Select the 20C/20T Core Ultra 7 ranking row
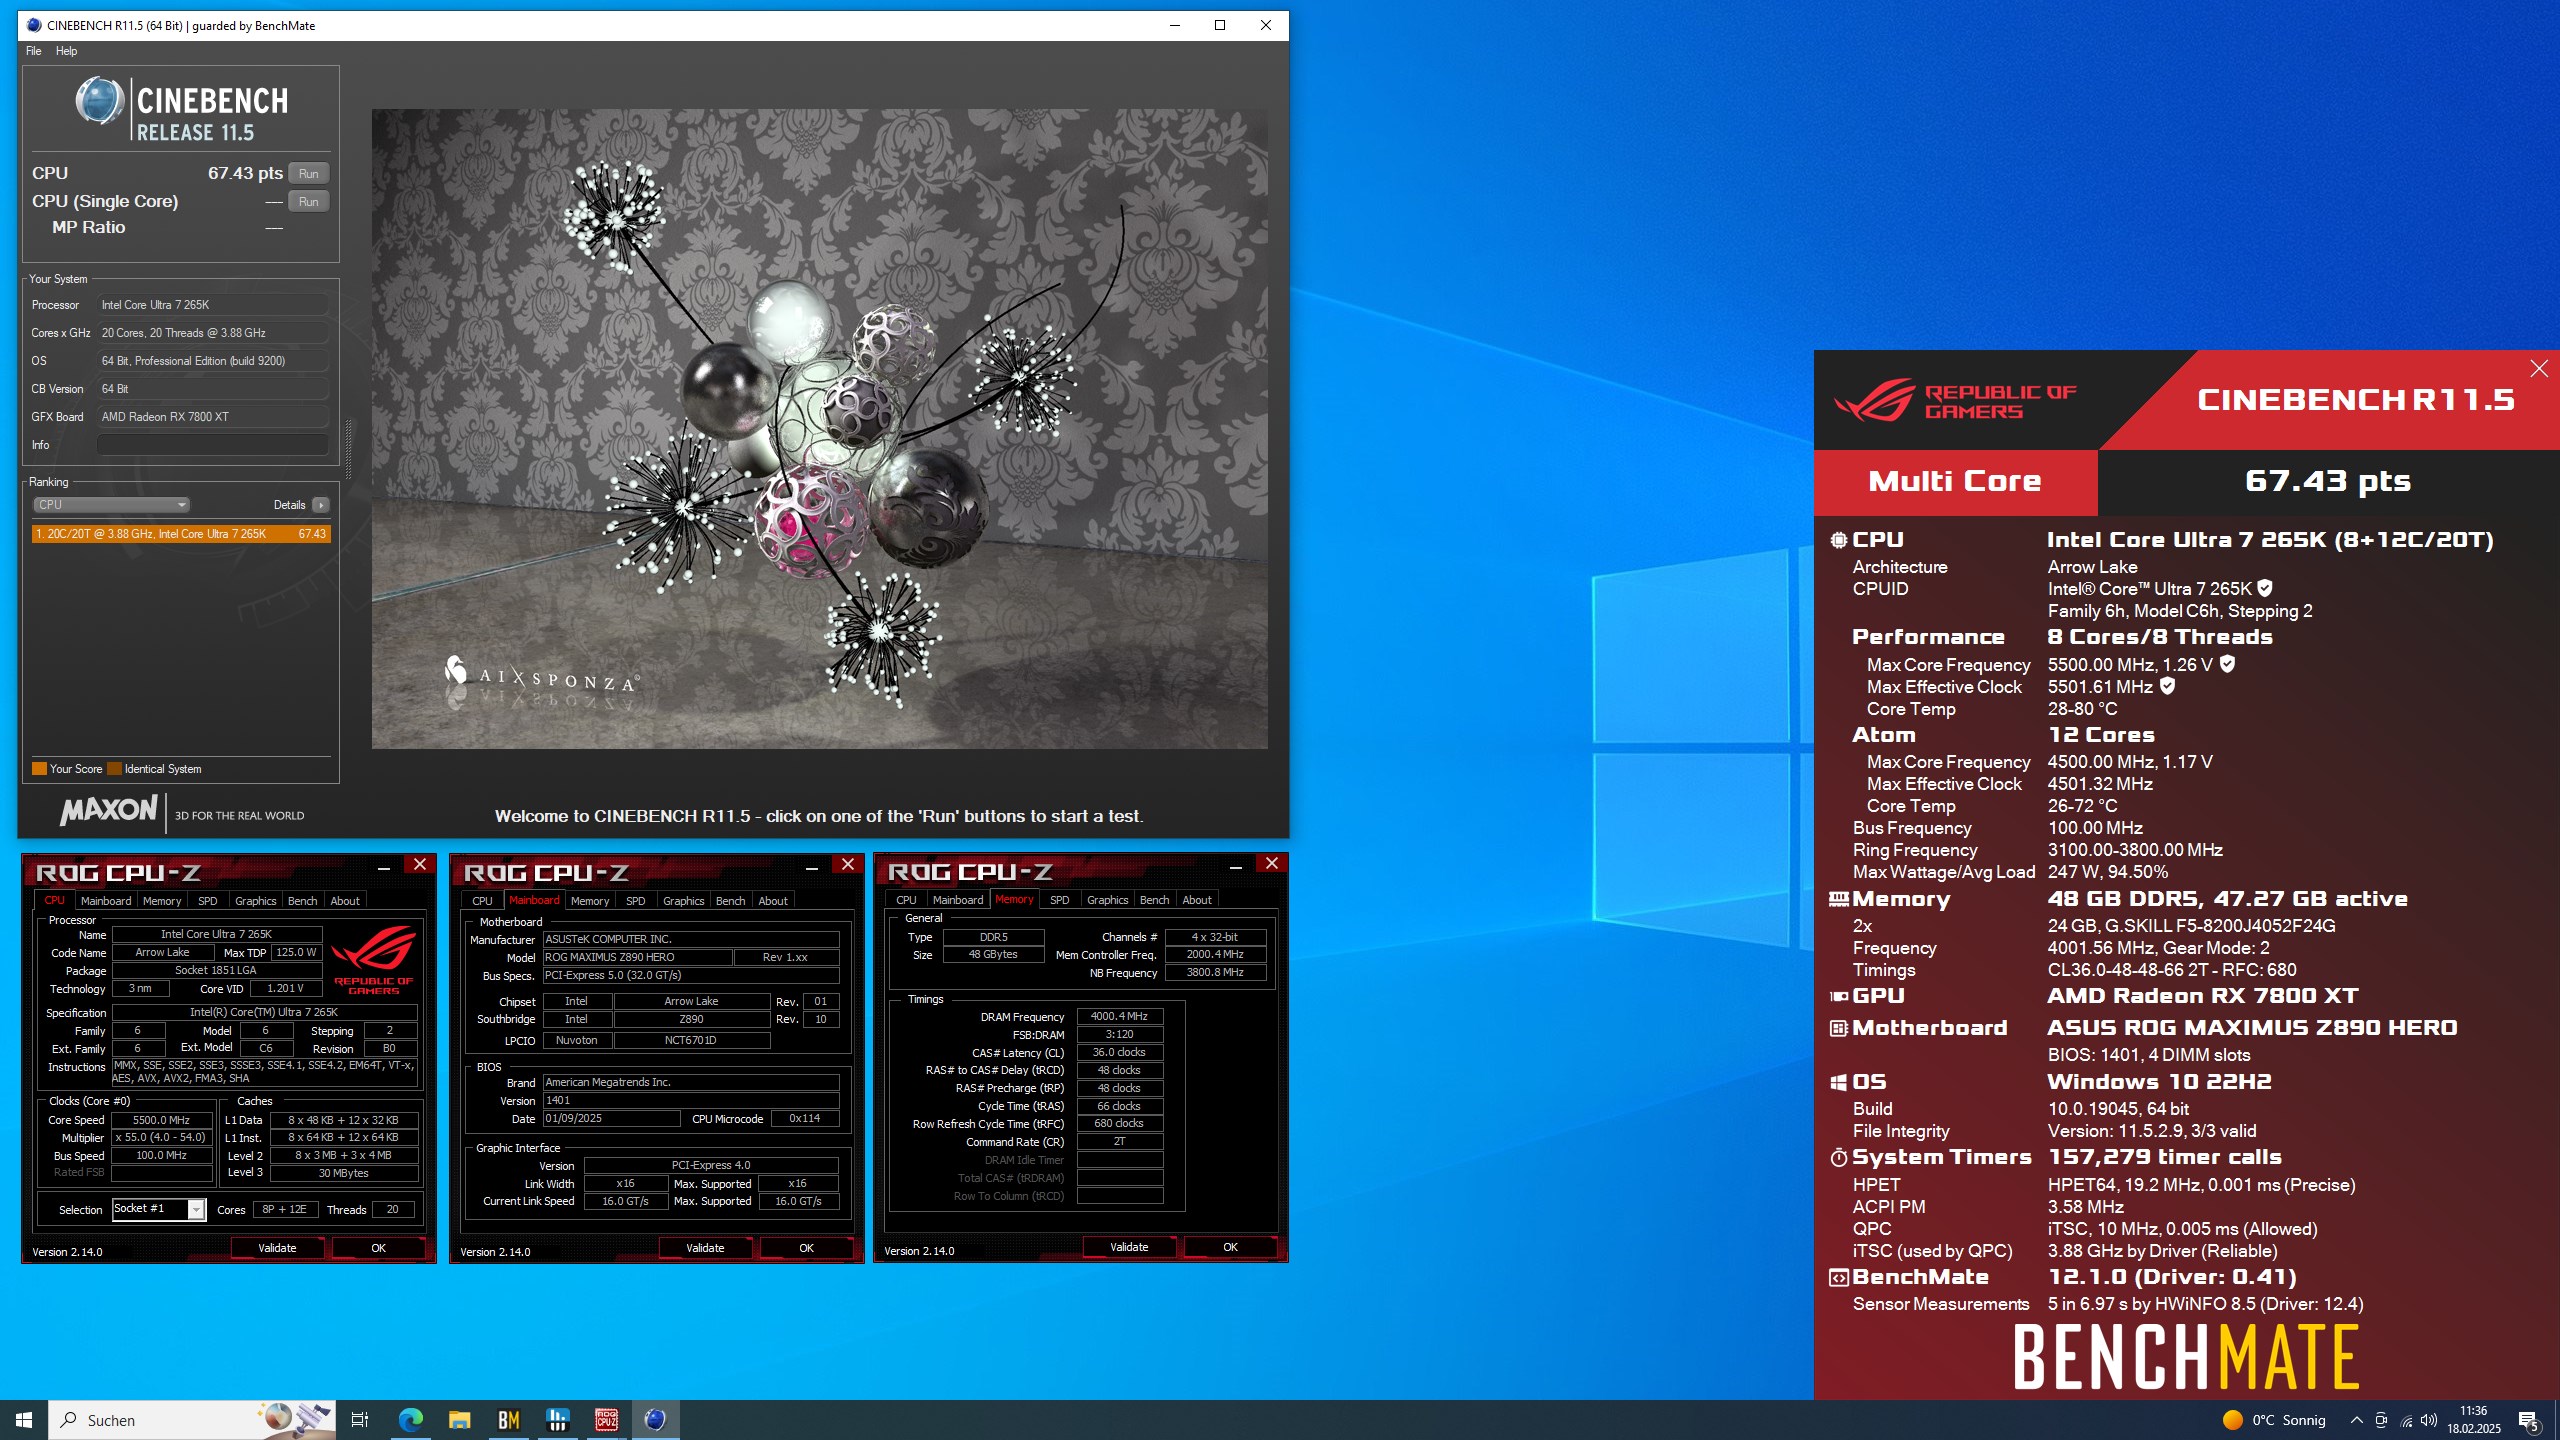 (181, 534)
